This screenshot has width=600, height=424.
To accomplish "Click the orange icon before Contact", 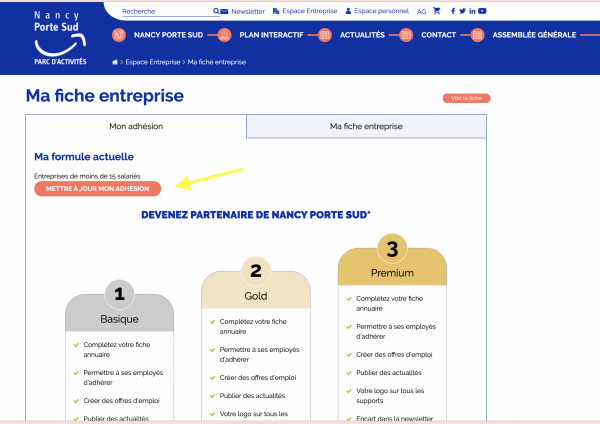I will click(x=406, y=35).
